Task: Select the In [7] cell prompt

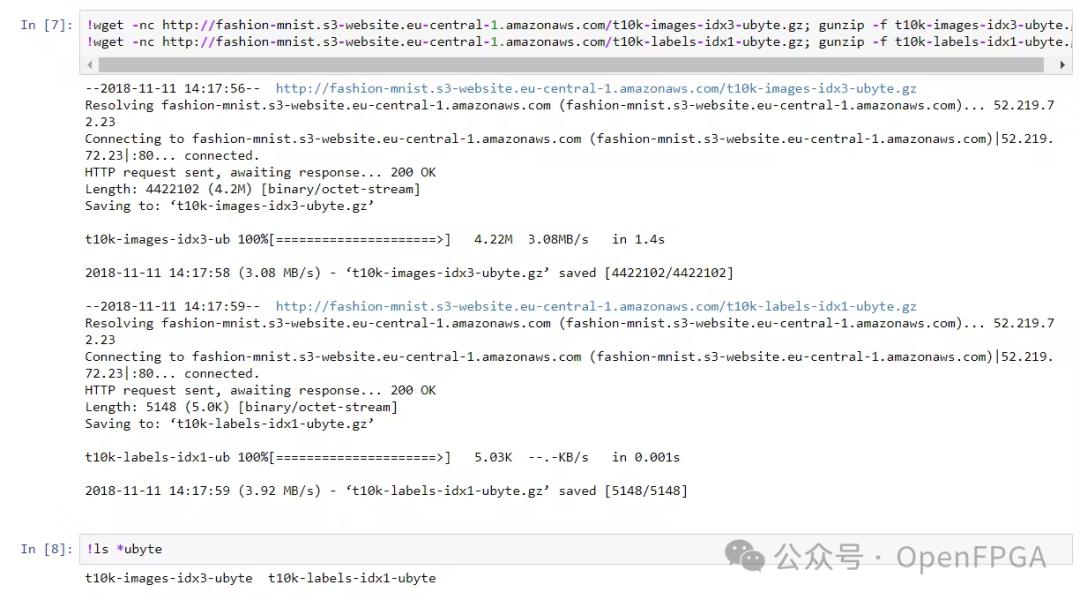Action: [x=46, y=24]
